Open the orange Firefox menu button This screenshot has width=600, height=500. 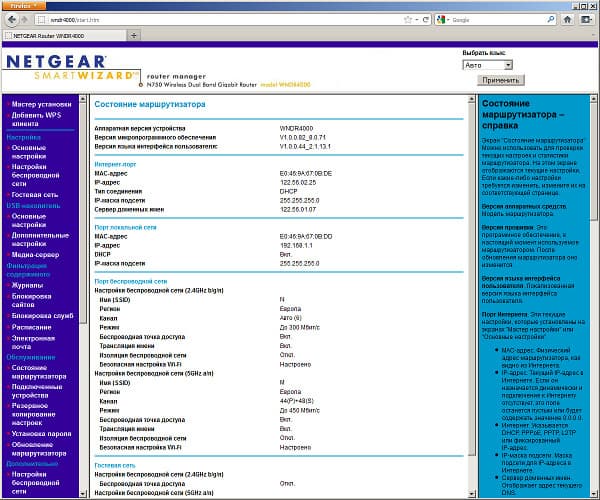24,6
